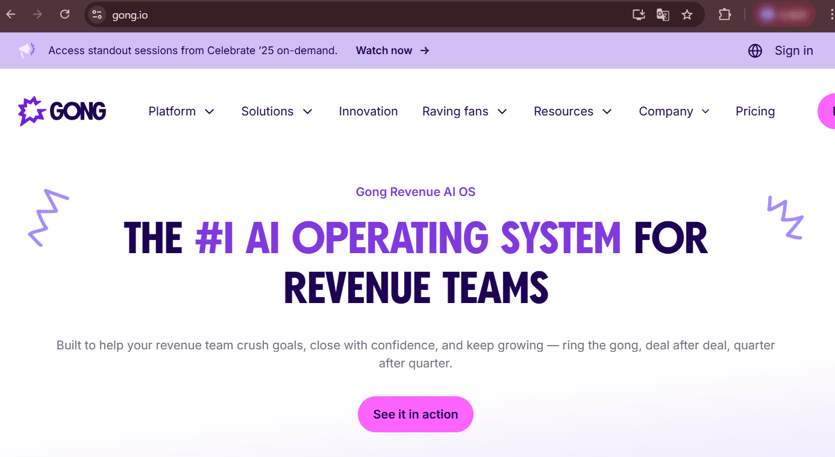Open the browser extensions puzzle icon

(x=725, y=15)
